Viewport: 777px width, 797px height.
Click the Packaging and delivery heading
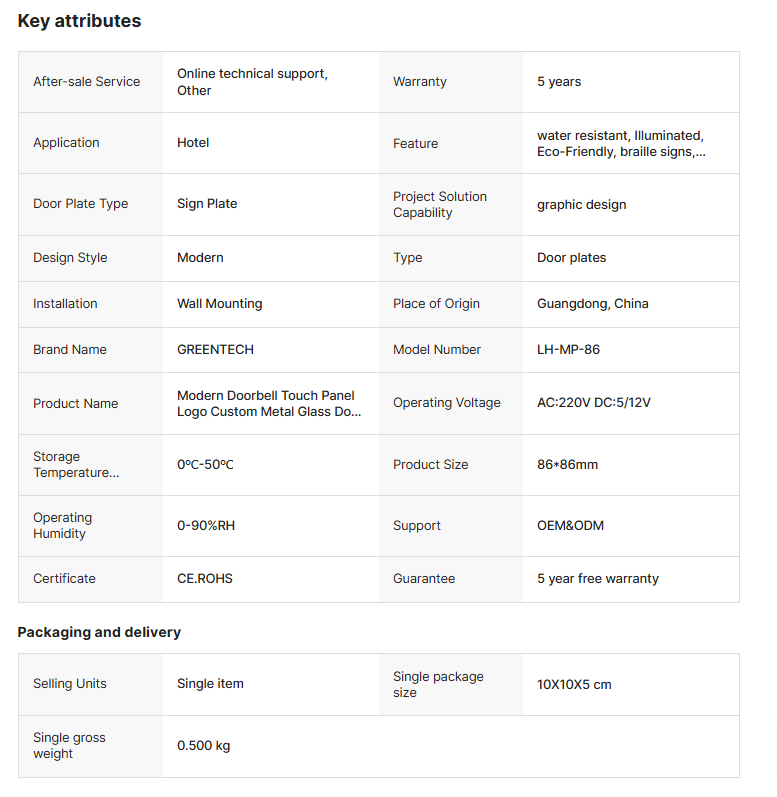click(x=99, y=632)
